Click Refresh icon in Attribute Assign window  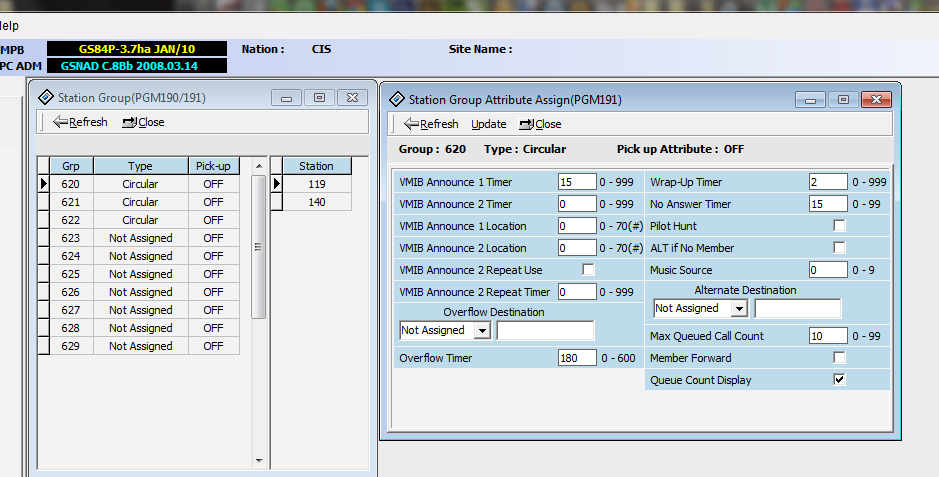(411, 124)
